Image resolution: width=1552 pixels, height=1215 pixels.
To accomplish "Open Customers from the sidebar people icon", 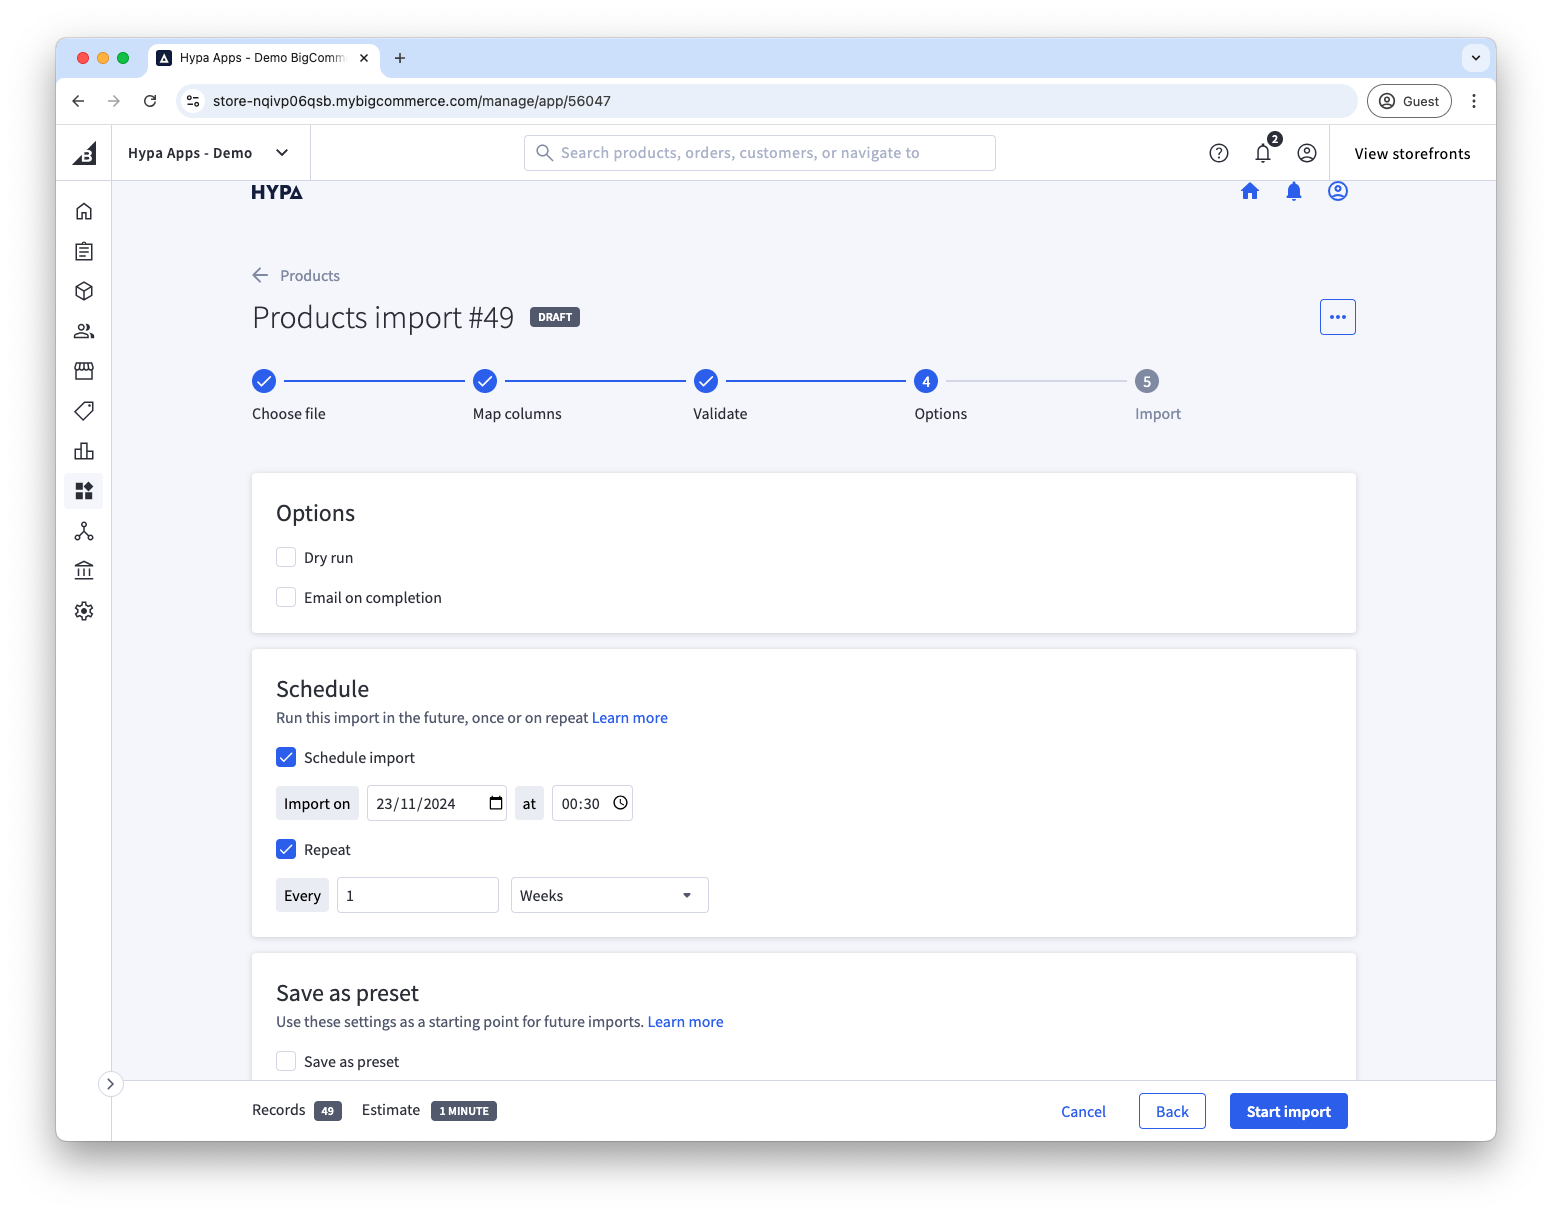I will [x=84, y=331].
